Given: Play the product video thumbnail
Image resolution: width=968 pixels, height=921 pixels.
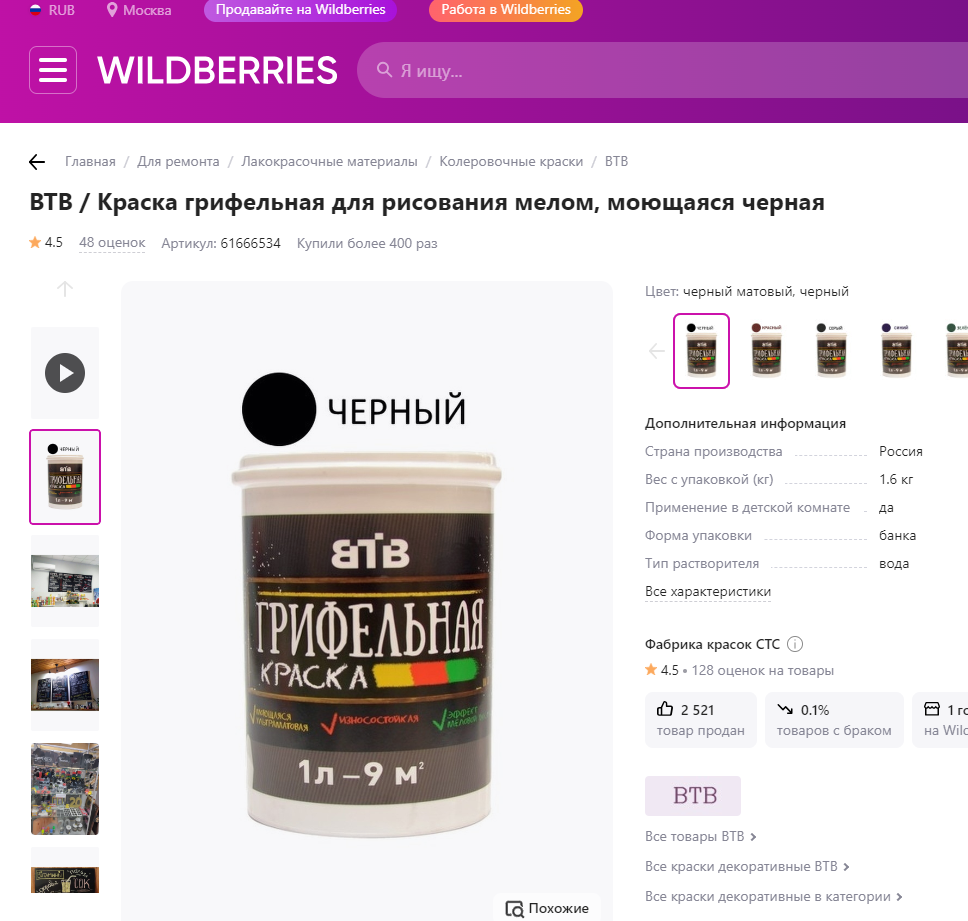Looking at the screenshot, I should coord(65,373).
